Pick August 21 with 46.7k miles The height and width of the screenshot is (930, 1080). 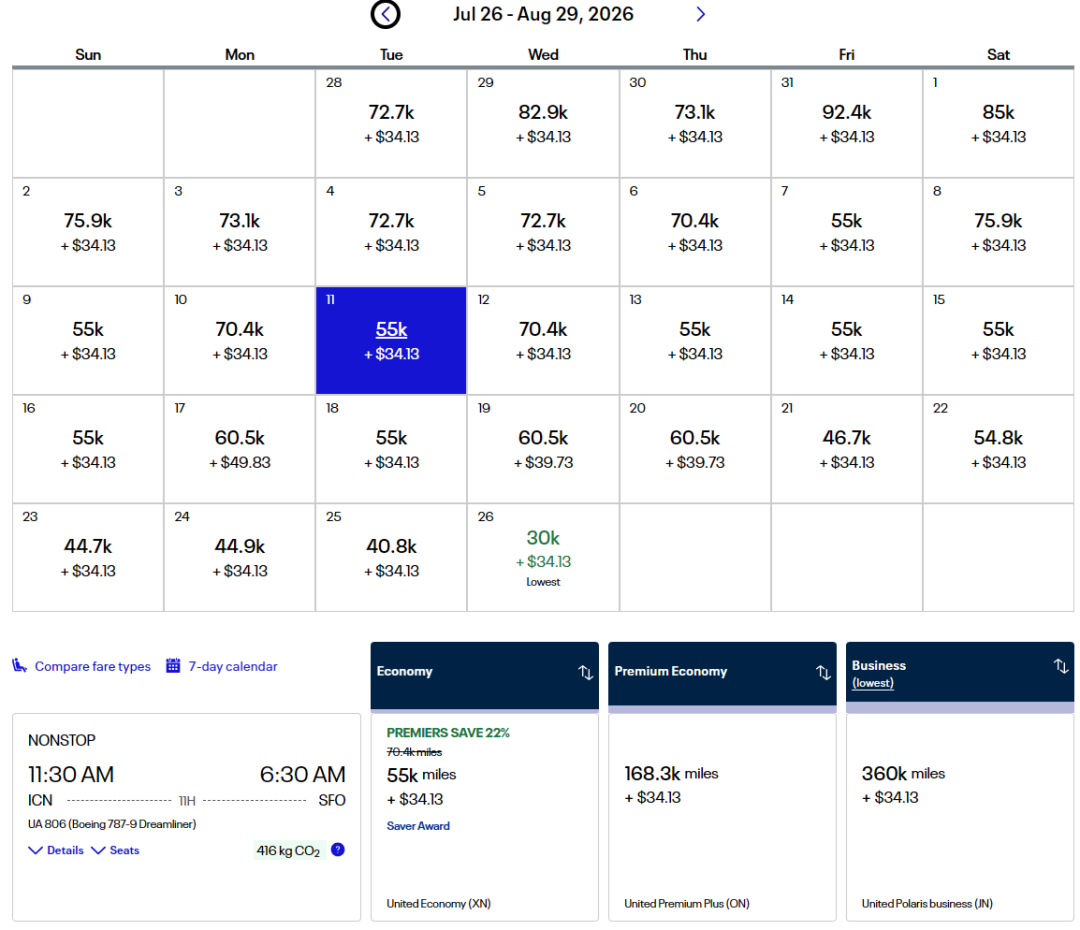pos(846,448)
